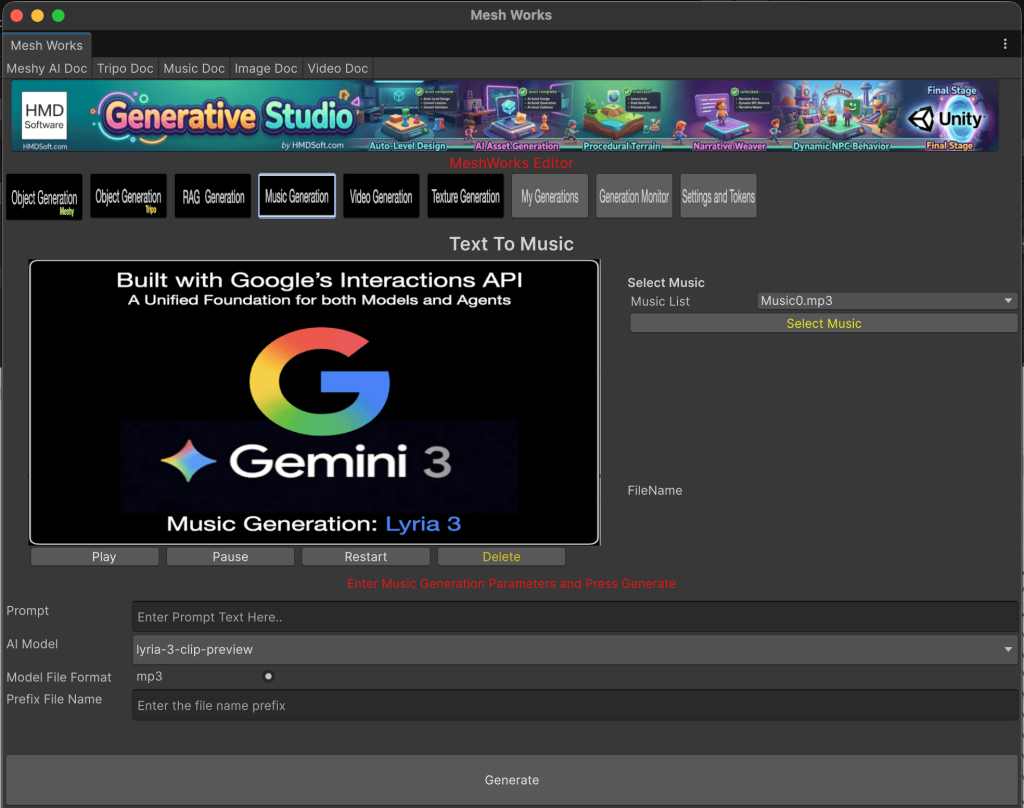Open the three-dot window options menu
Image resolution: width=1024 pixels, height=808 pixels.
(x=1004, y=44)
